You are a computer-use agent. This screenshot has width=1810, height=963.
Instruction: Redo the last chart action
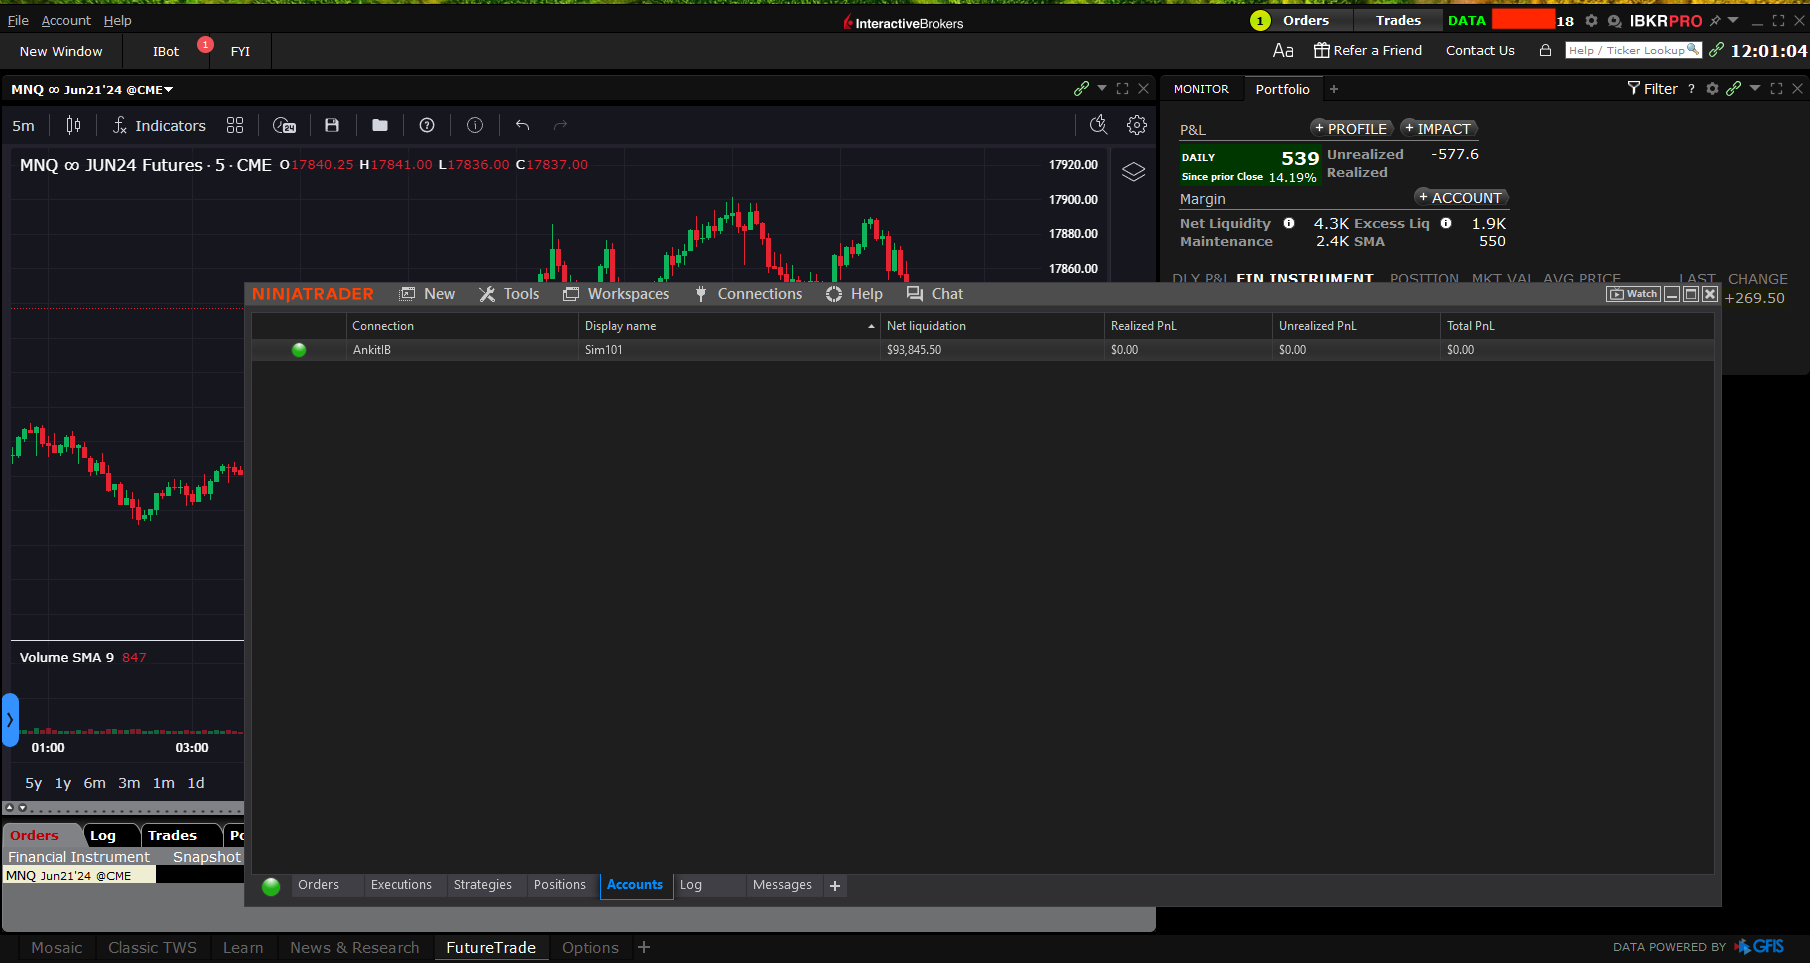coord(561,125)
